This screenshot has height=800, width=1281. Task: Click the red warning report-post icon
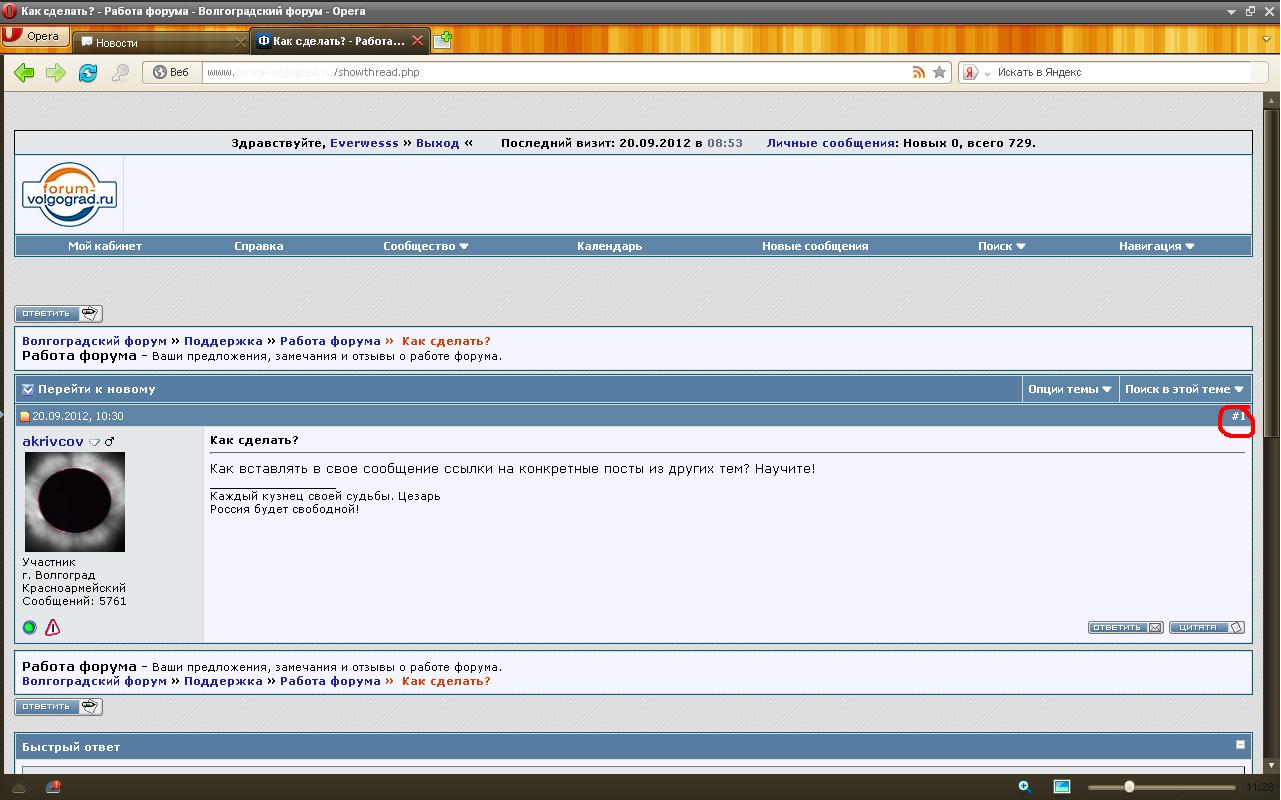point(53,627)
